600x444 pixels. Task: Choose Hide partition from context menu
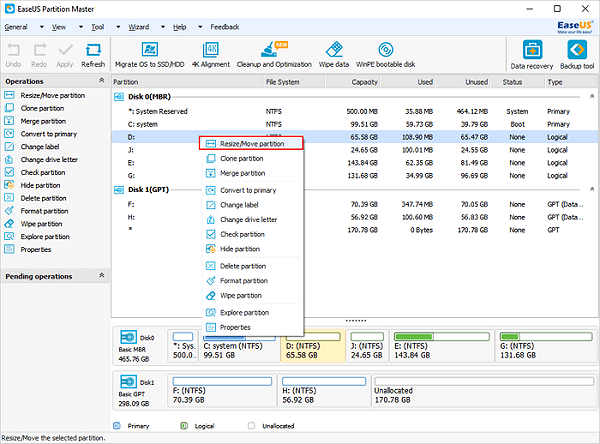[251, 249]
